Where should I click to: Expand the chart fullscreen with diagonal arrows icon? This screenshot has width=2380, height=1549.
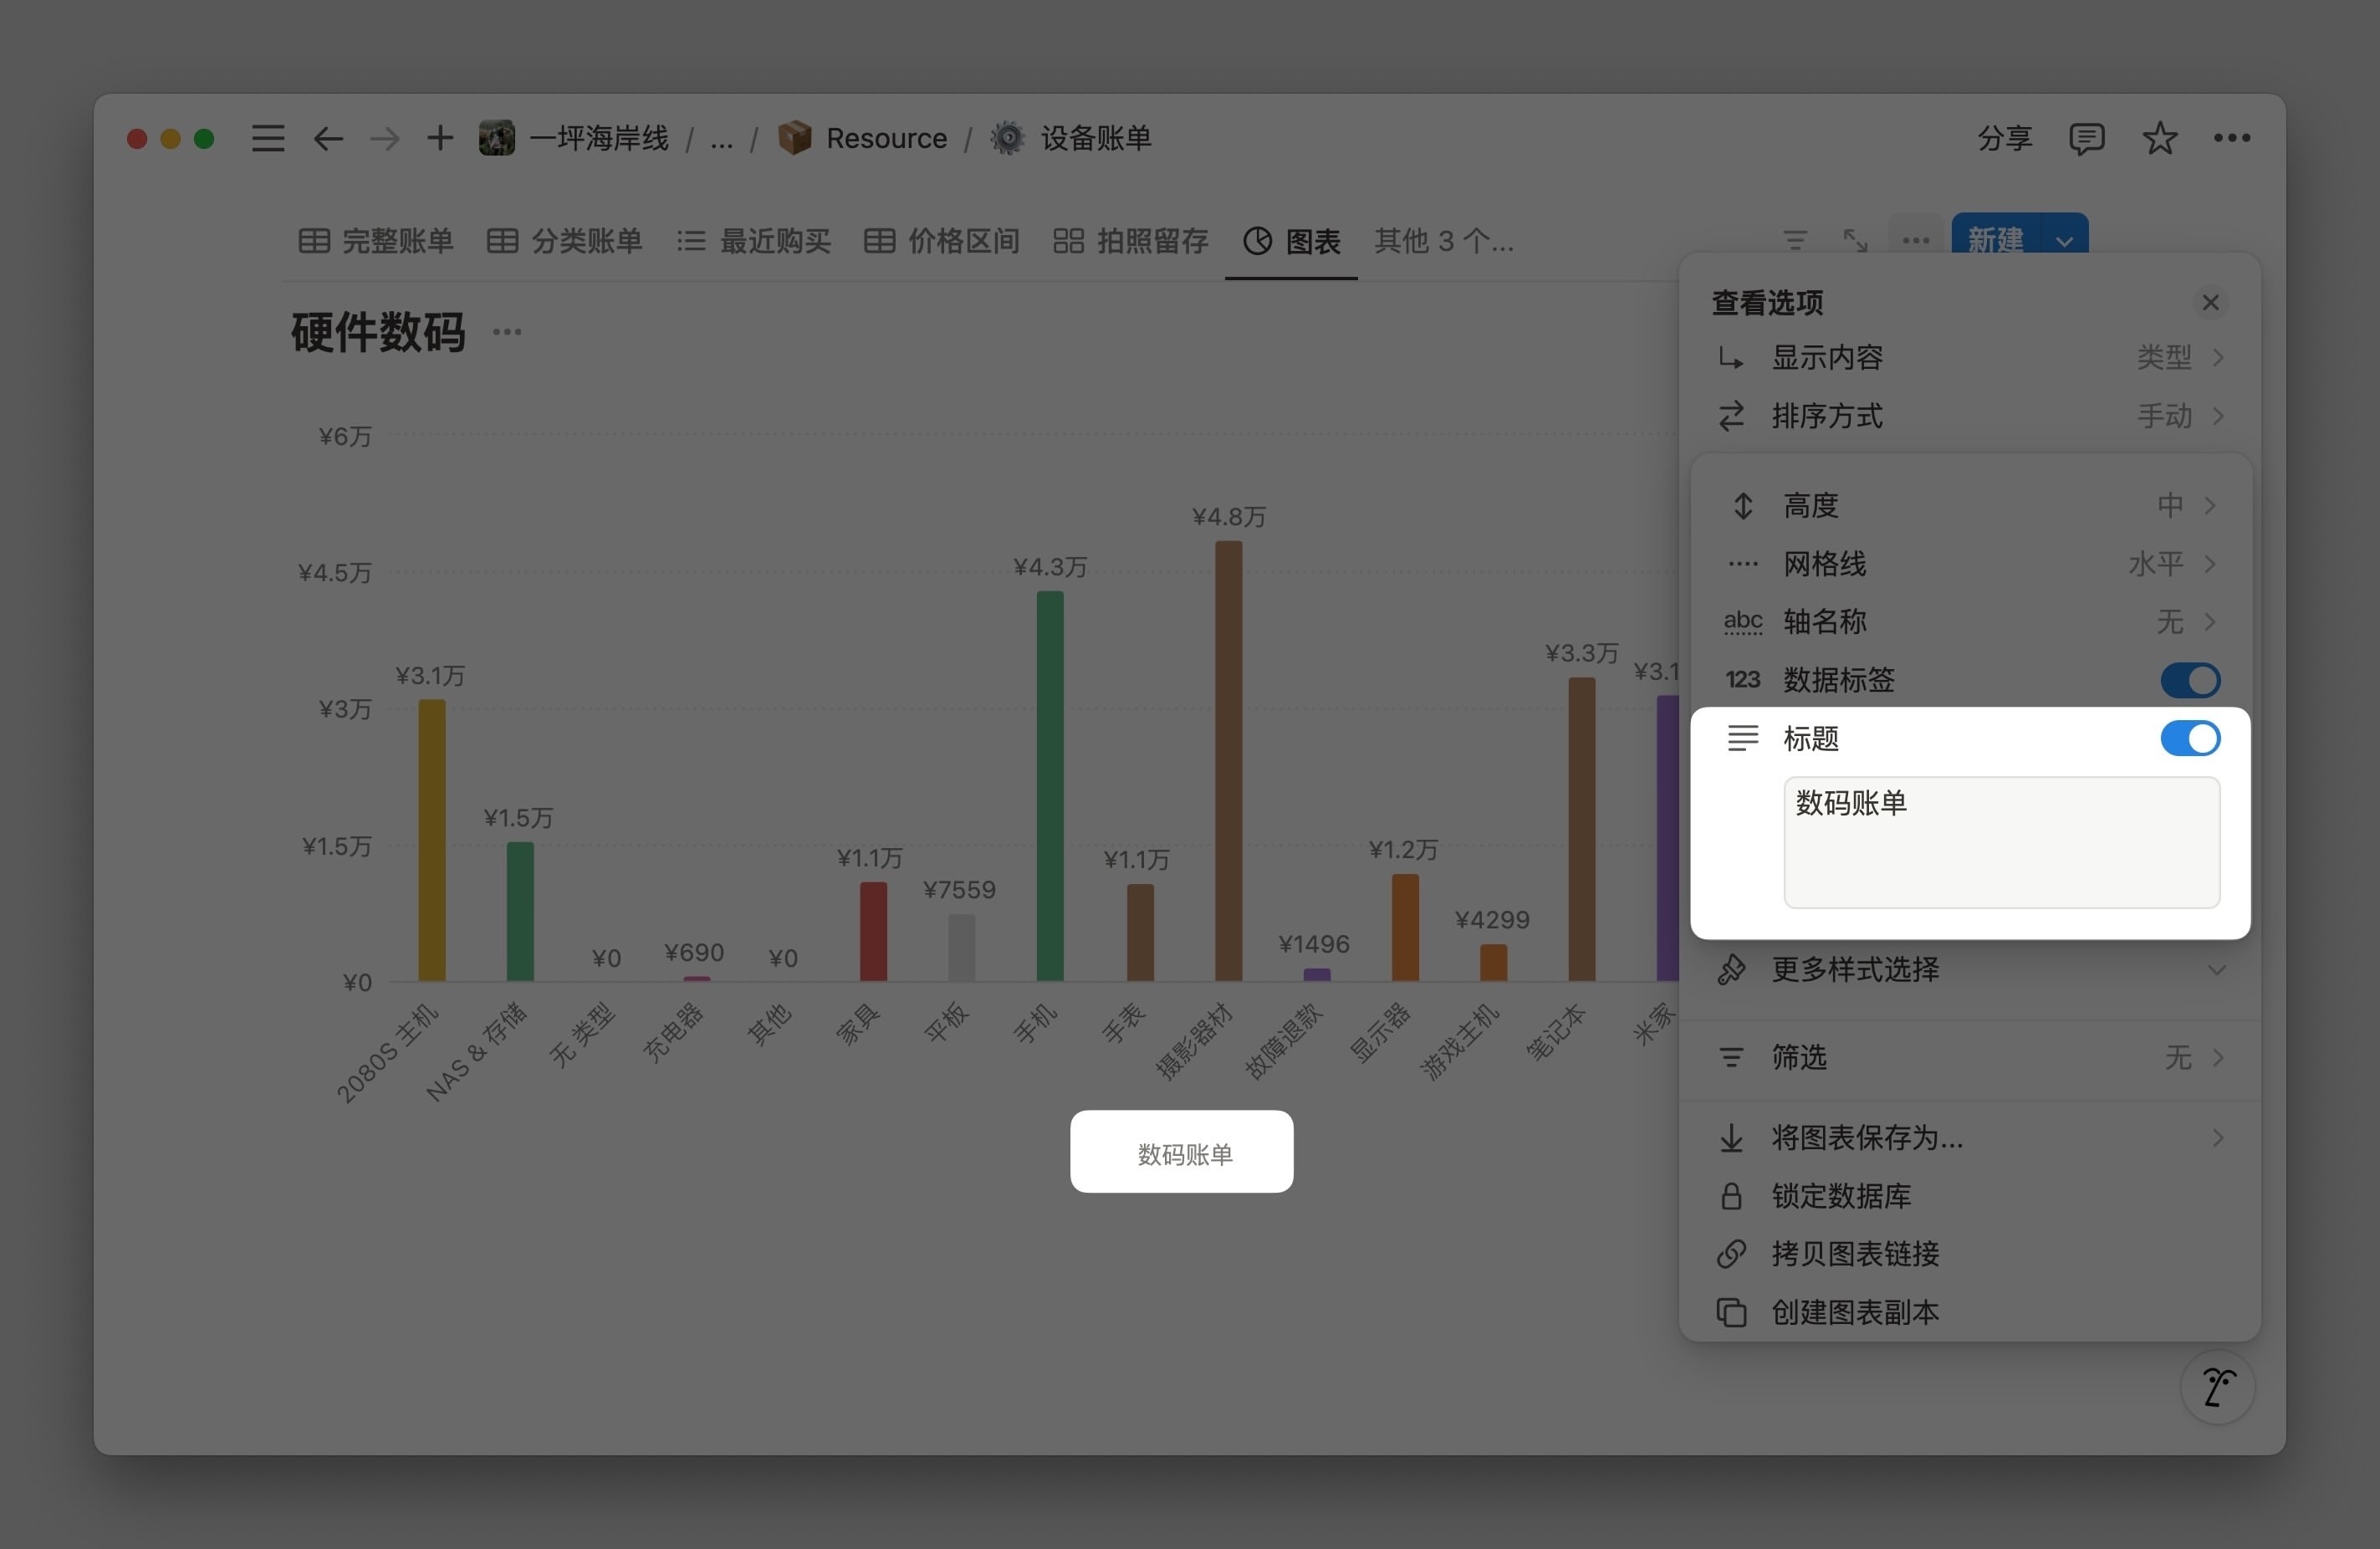[x=1855, y=240]
